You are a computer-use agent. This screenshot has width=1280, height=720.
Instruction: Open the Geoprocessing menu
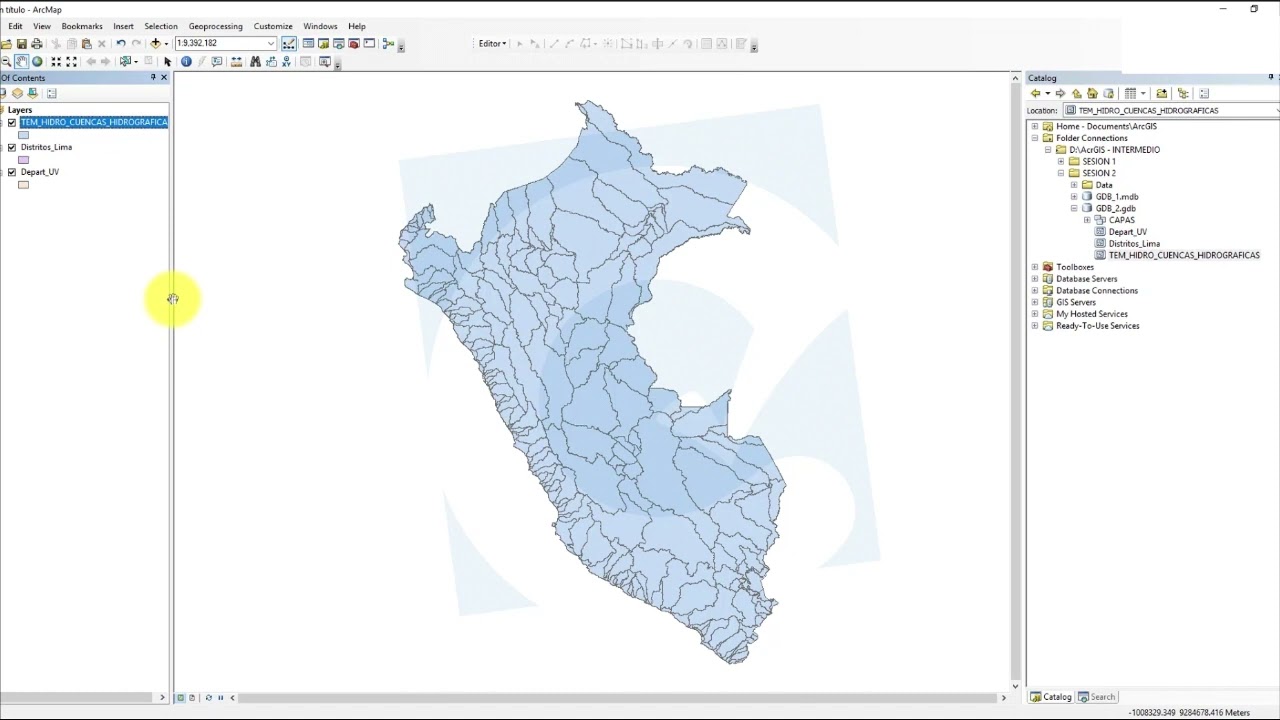[215, 26]
